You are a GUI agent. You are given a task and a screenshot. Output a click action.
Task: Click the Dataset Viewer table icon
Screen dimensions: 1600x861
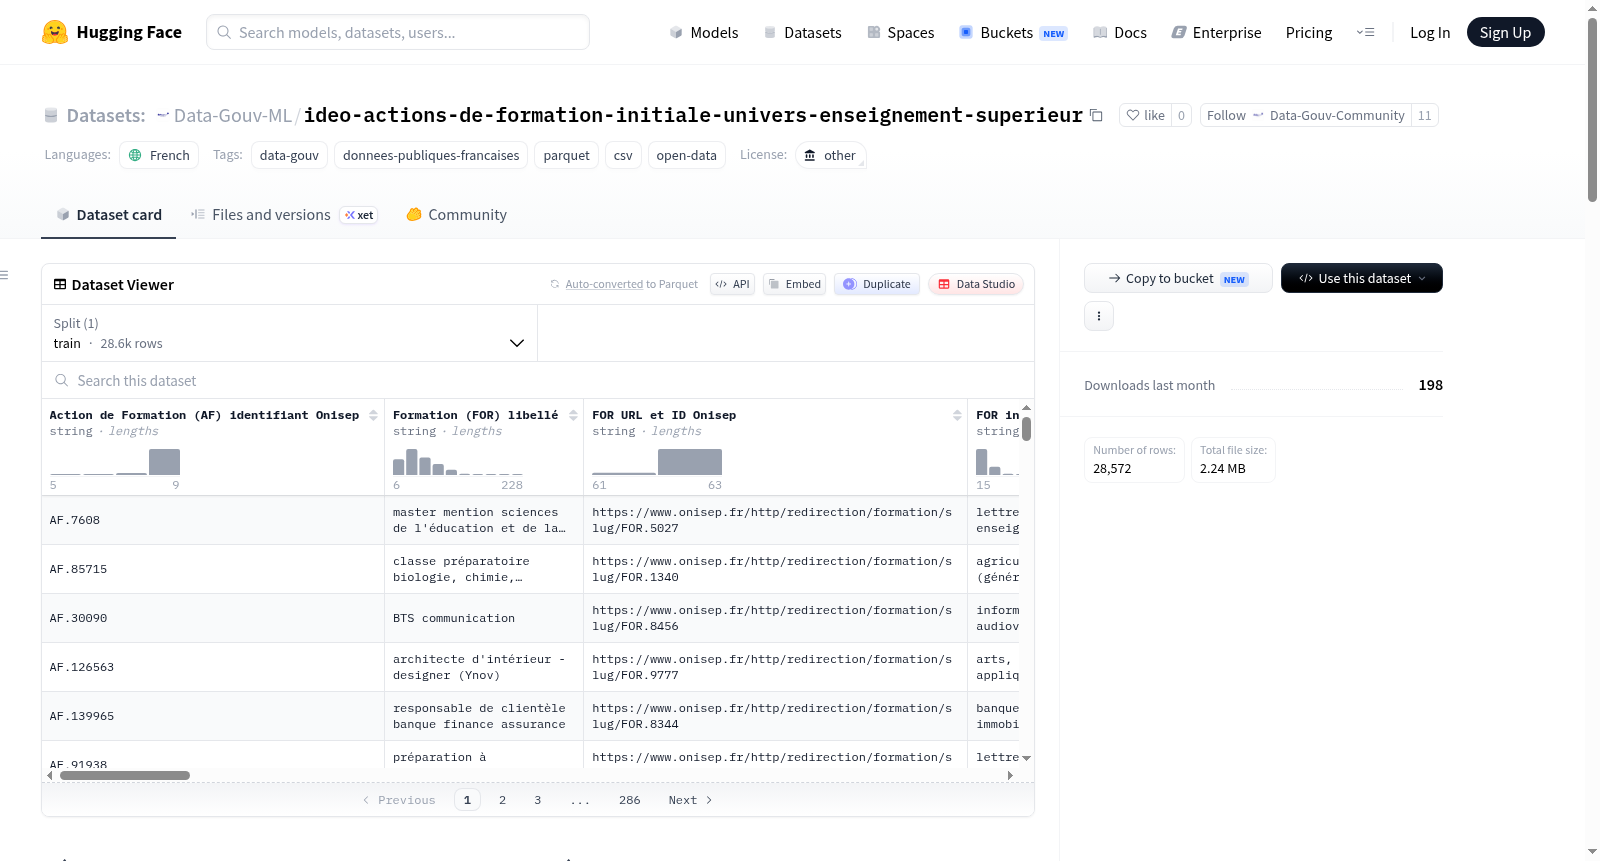60,284
